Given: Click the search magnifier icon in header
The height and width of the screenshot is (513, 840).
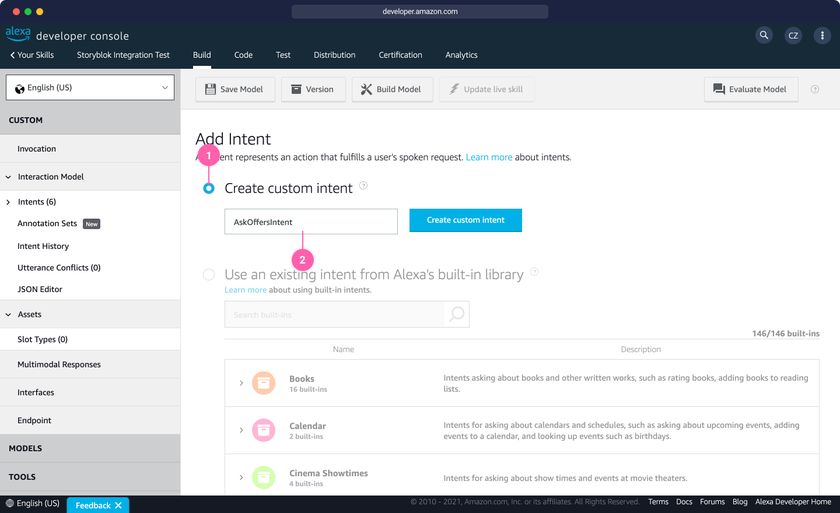Looking at the screenshot, I should pos(764,35).
